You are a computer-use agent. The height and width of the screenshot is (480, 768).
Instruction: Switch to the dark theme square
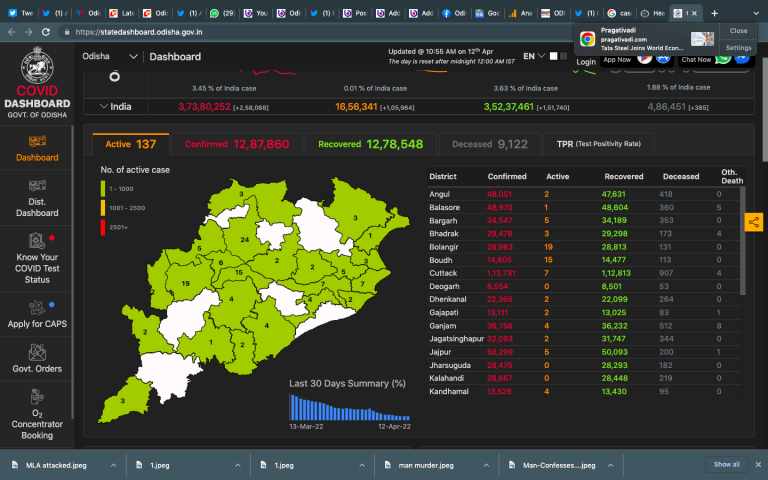pos(564,56)
